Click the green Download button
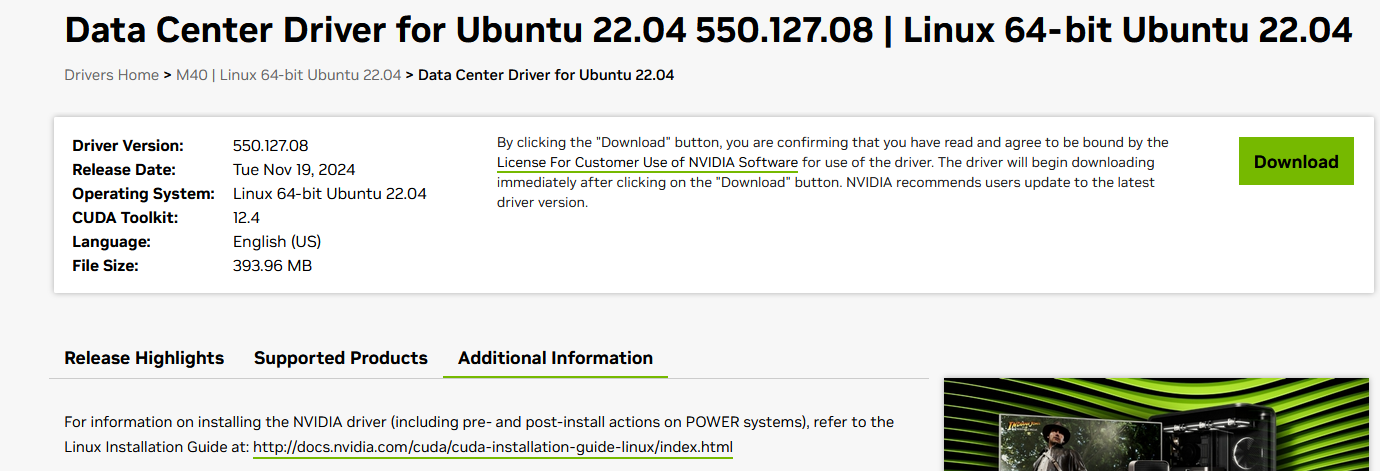The height and width of the screenshot is (471, 1380). pyautogui.click(x=1296, y=161)
